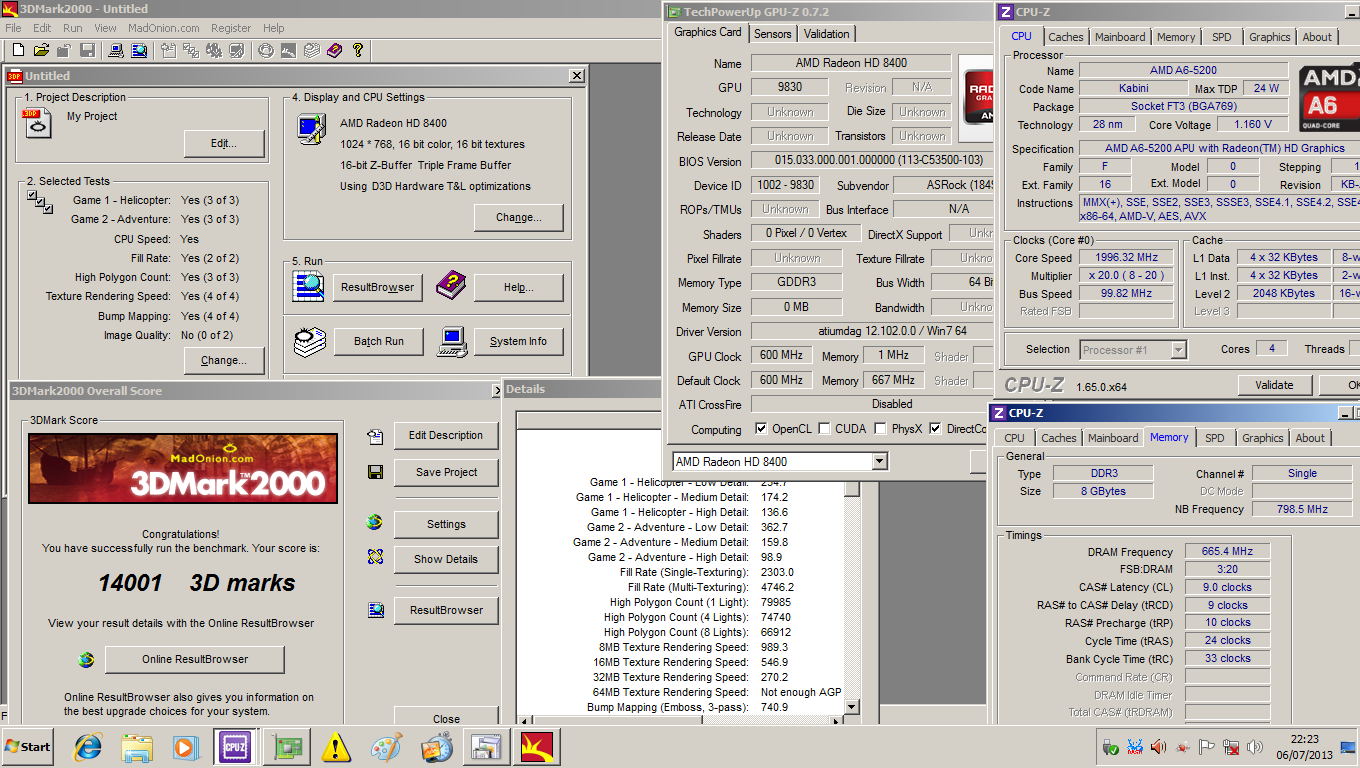
Task: Click the Online ResultBrowser button
Action: tap(195, 659)
